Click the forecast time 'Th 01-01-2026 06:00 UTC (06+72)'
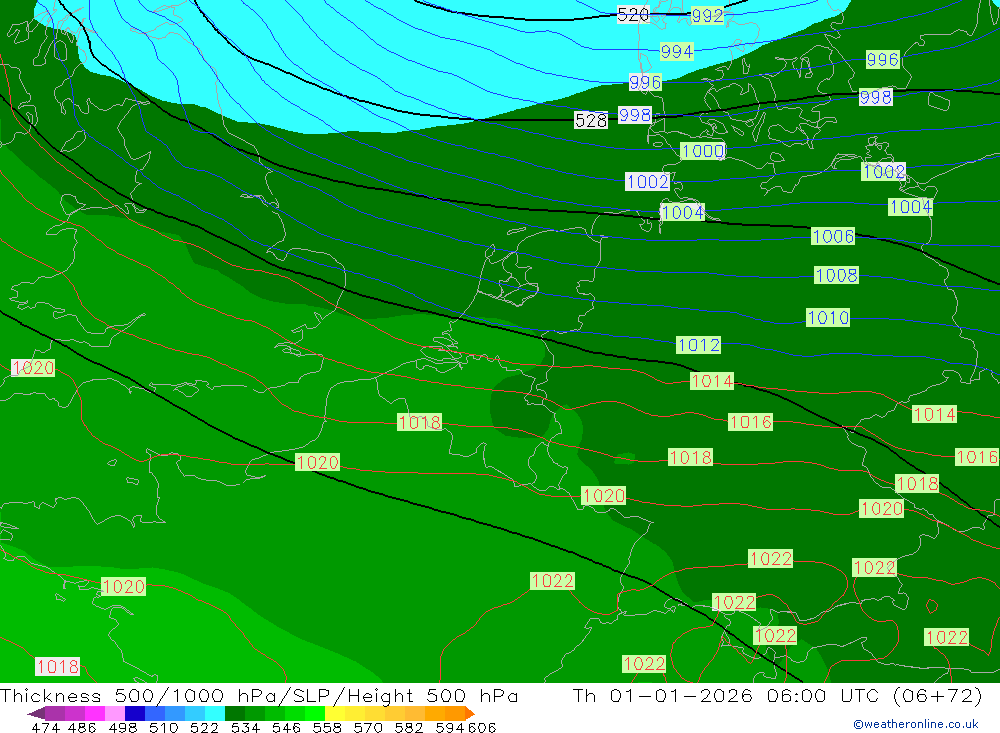 point(777,695)
